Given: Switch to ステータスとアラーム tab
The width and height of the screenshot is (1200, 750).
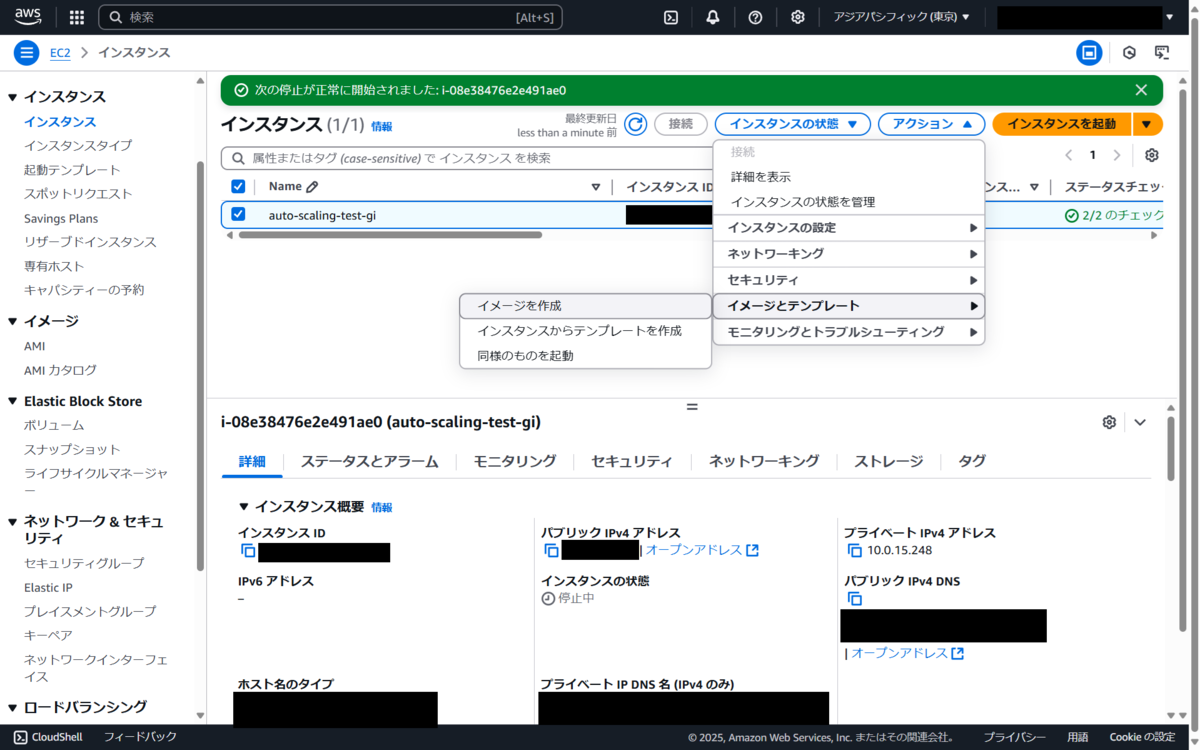Looking at the screenshot, I should click(x=369, y=461).
